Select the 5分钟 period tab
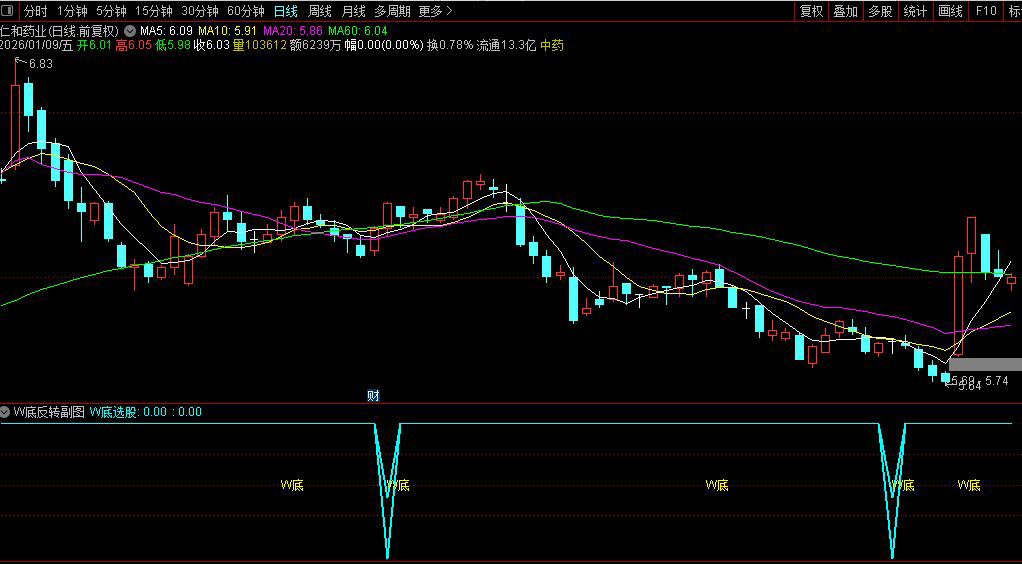 [x=111, y=11]
